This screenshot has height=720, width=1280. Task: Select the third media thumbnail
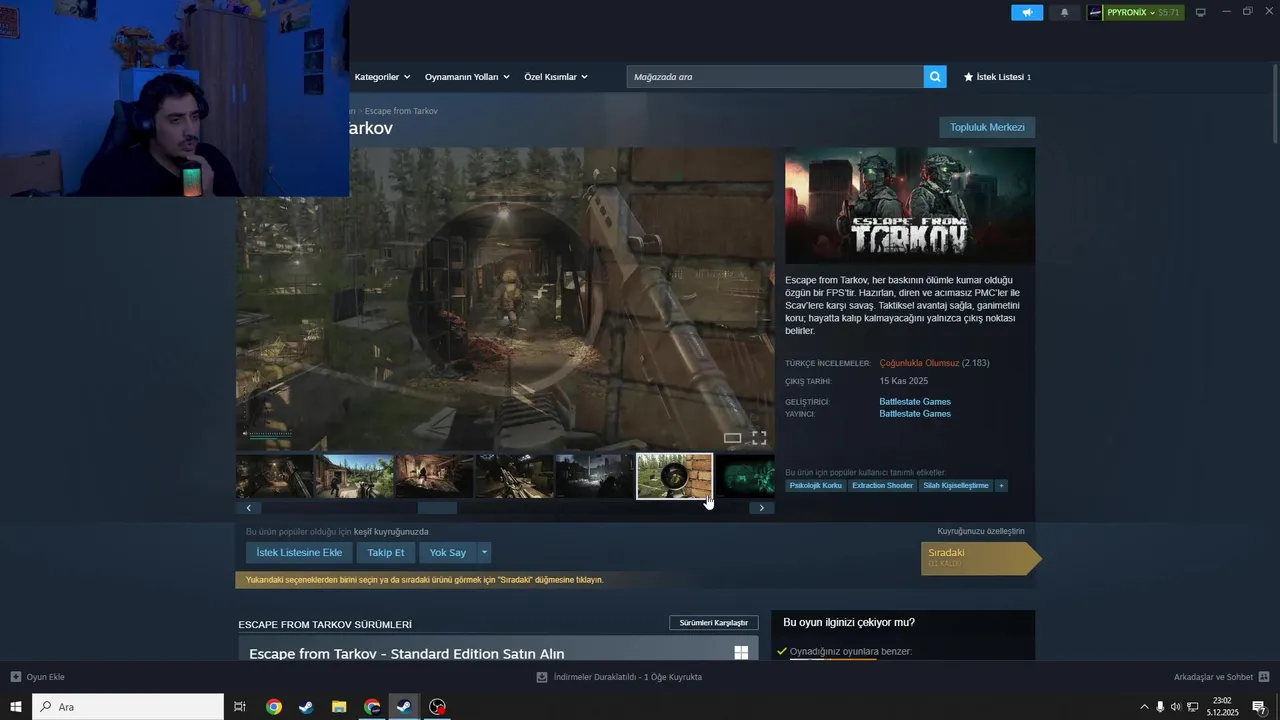pyautogui.click(x=435, y=476)
